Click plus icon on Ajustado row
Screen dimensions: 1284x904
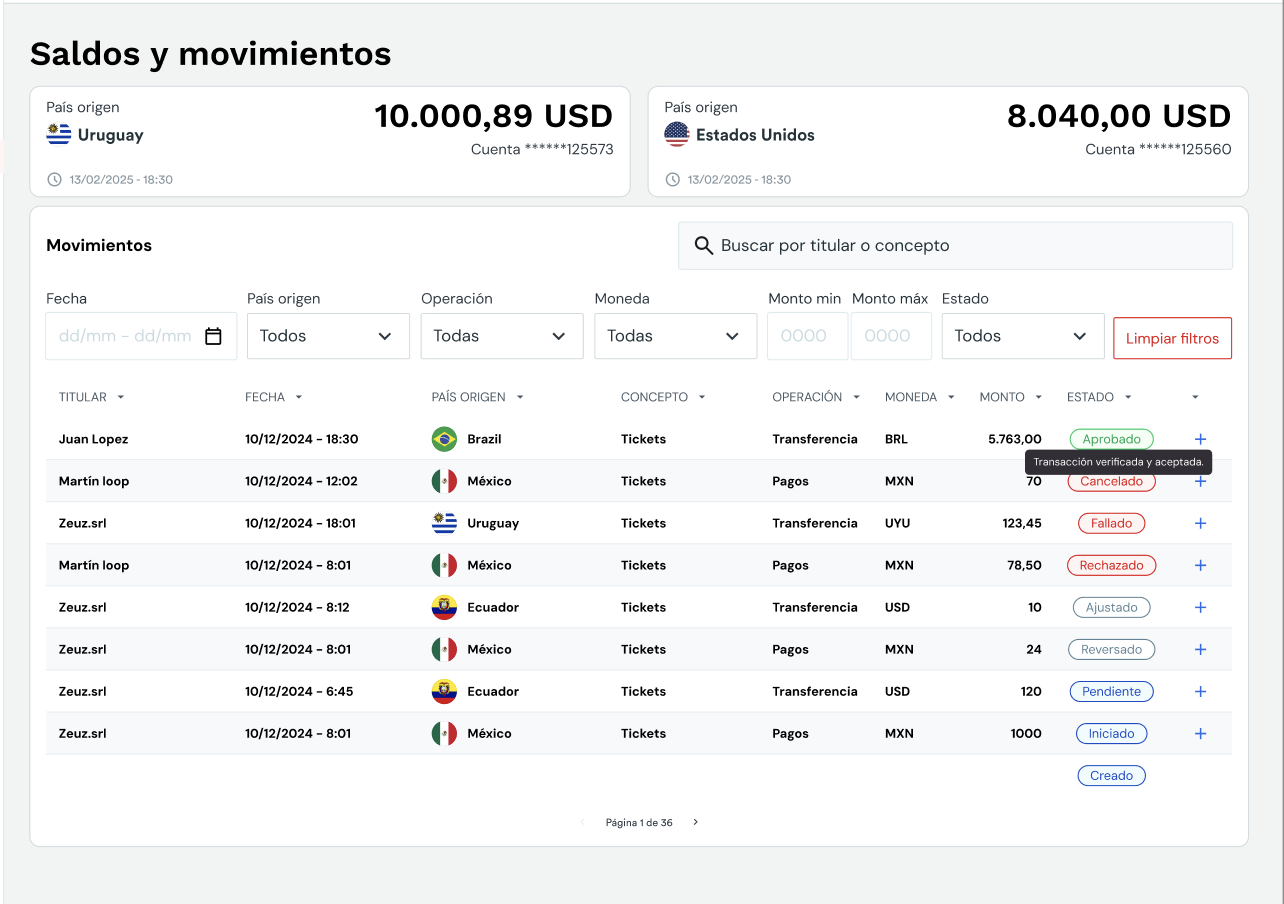pos(1201,607)
